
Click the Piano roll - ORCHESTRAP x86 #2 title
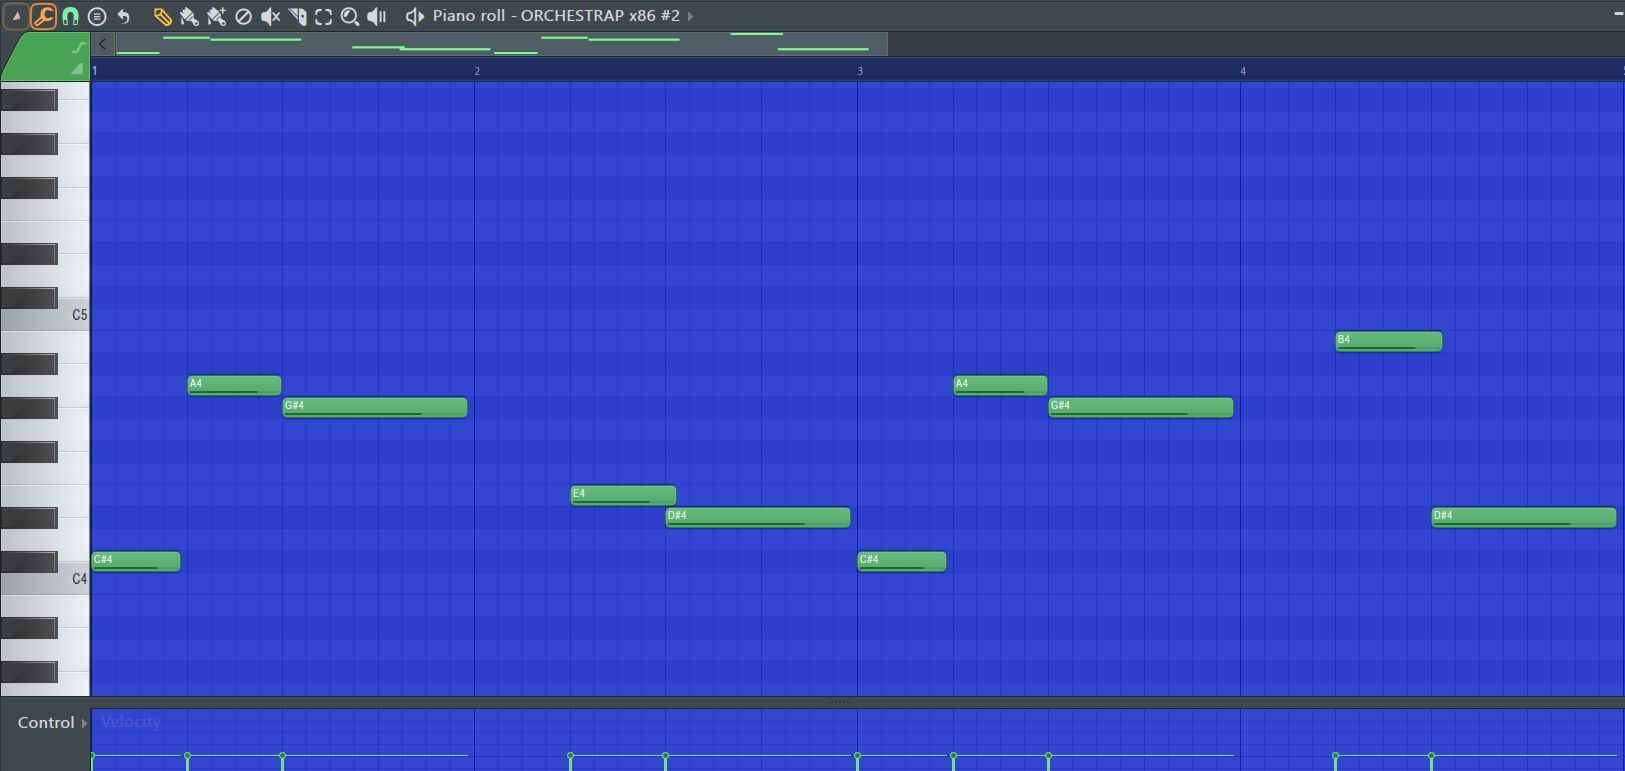556,16
